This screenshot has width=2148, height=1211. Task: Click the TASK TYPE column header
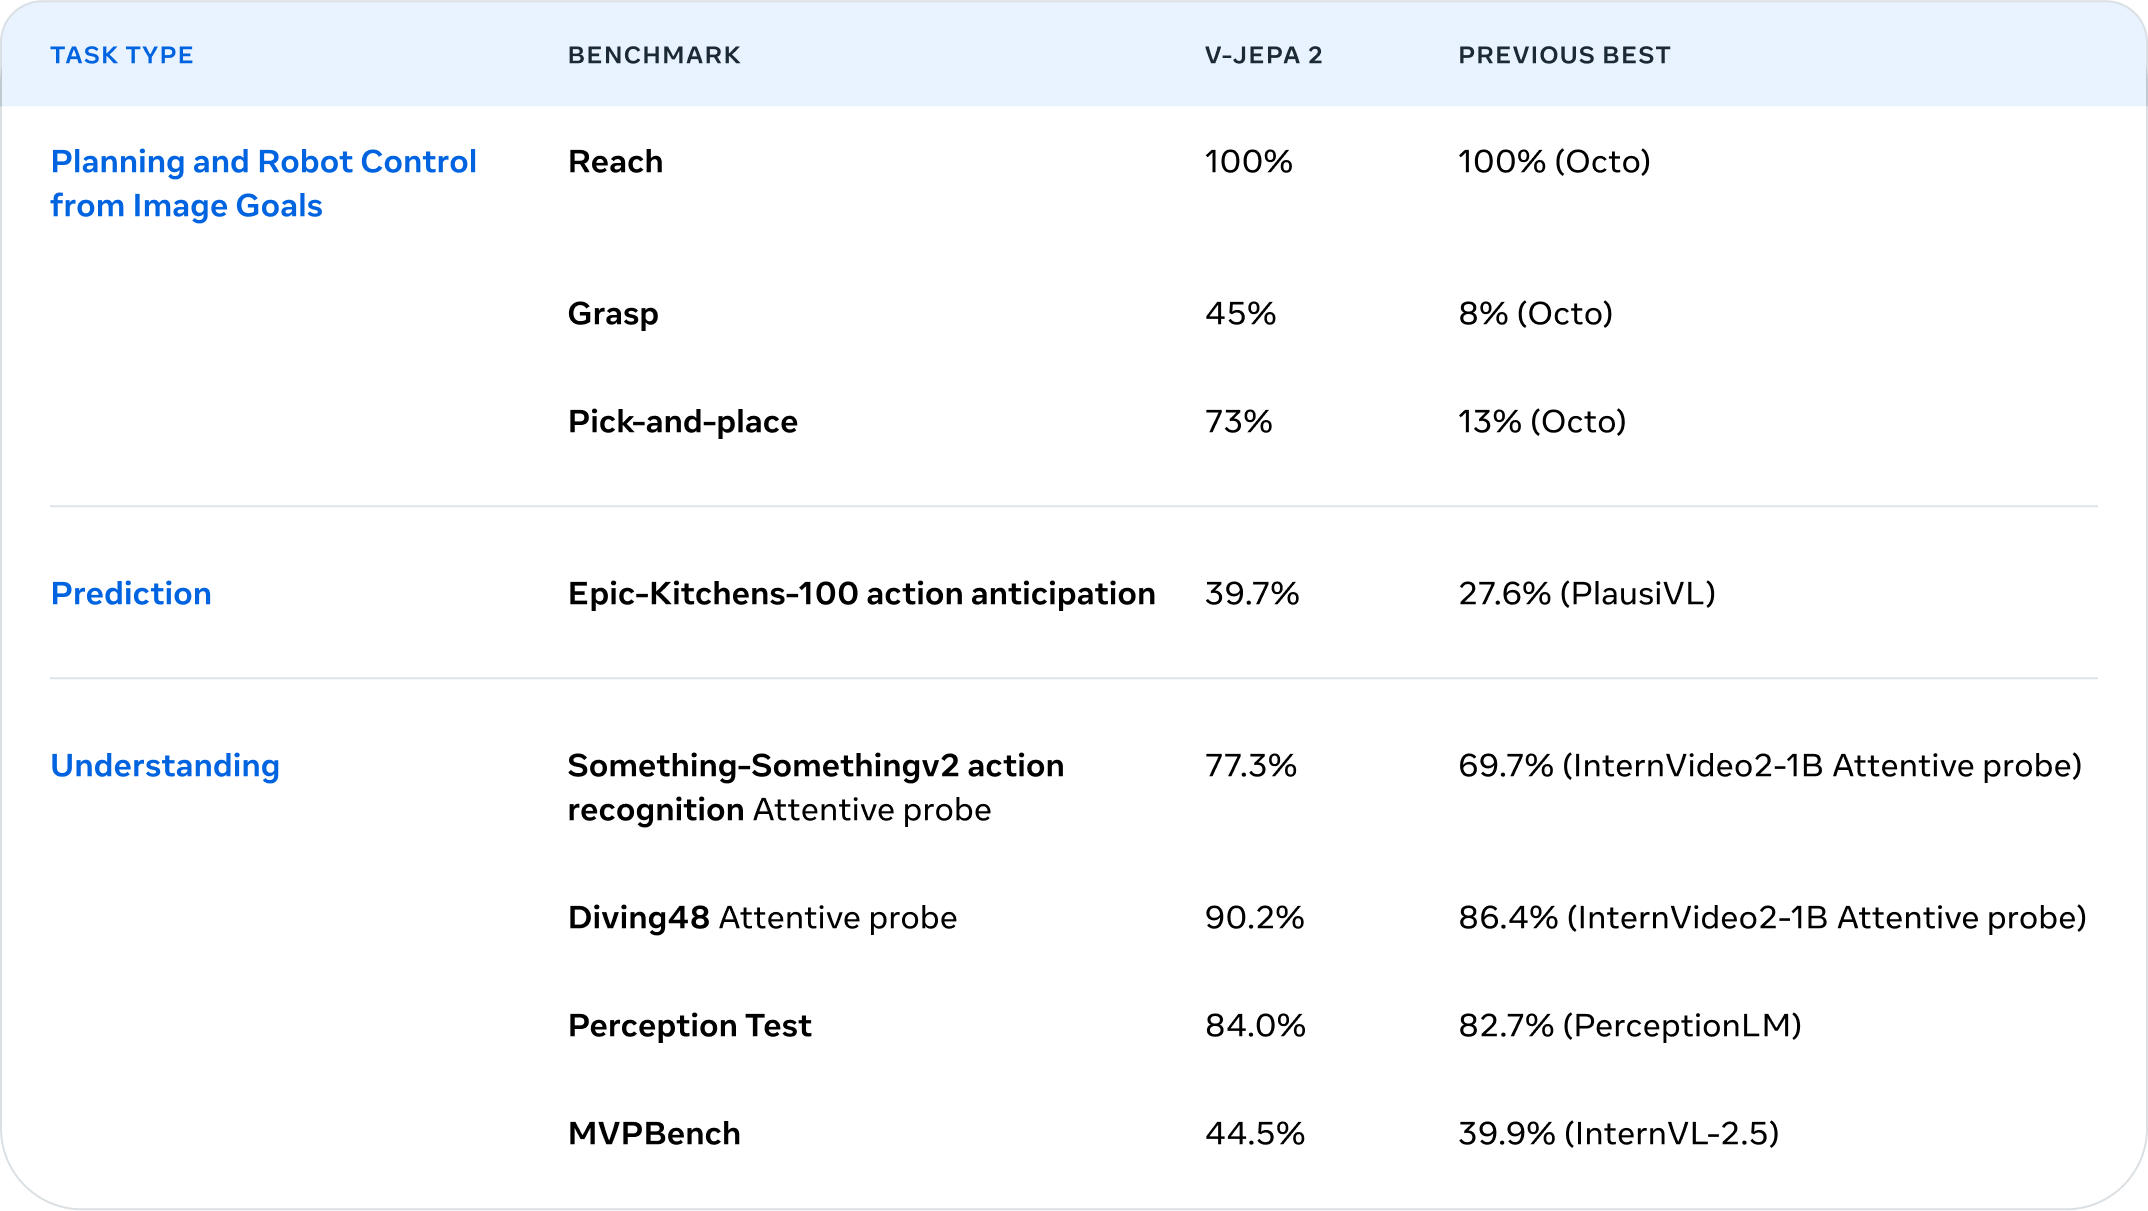[122, 55]
